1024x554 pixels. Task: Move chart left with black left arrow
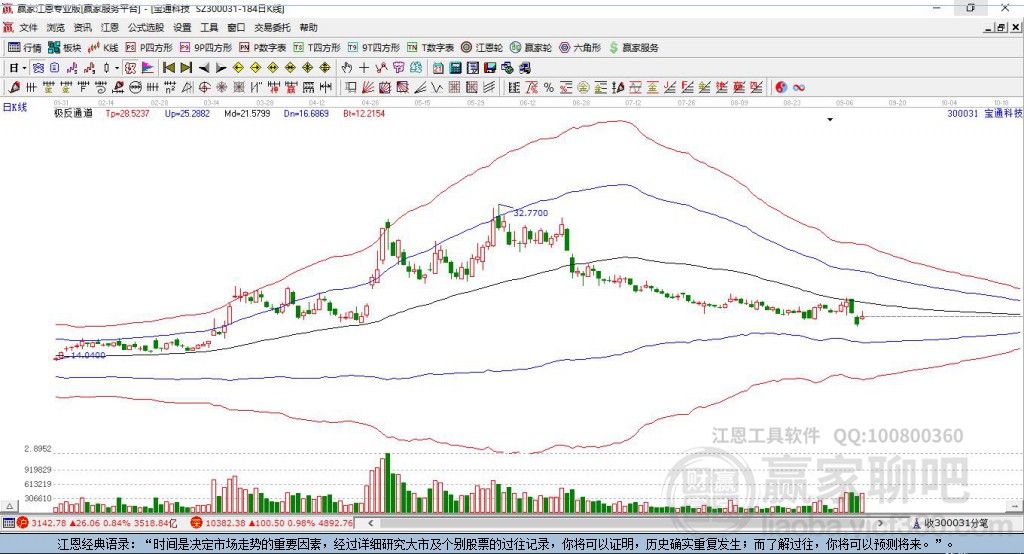pyautogui.click(x=204, y=67)
